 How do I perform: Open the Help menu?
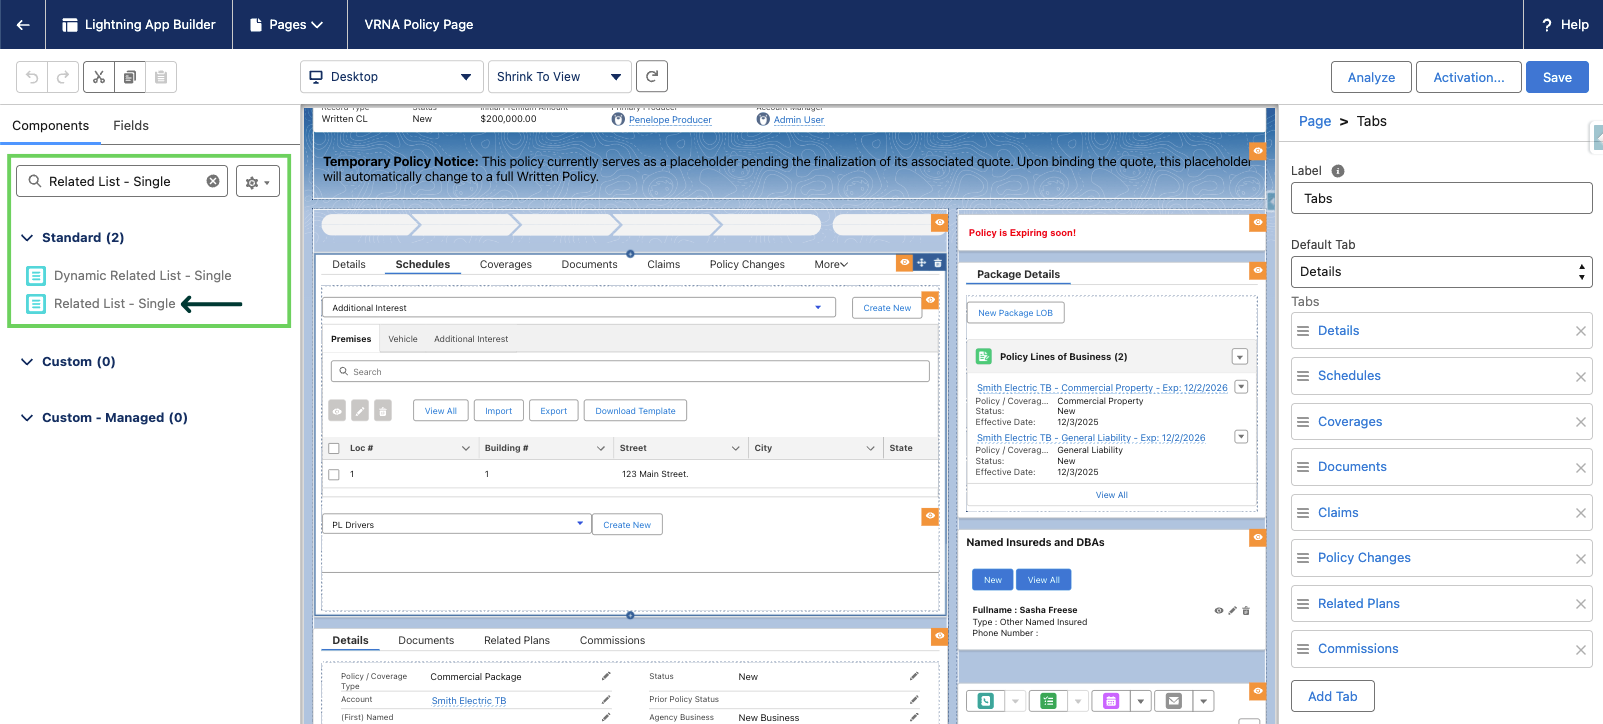pyautogui.click(x=1565, y=24)
